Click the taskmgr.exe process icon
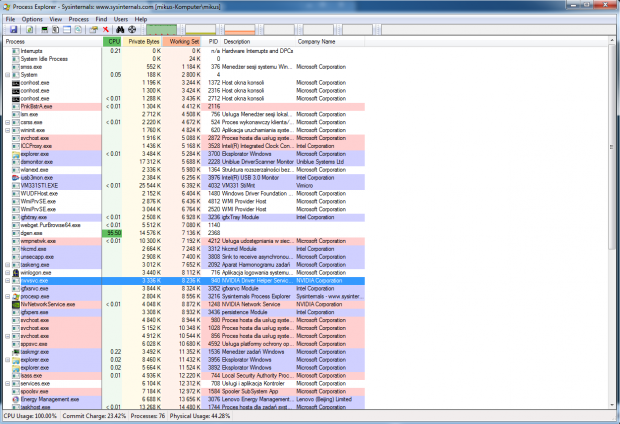The image size is (620, 424). click(x=16, y=352)
